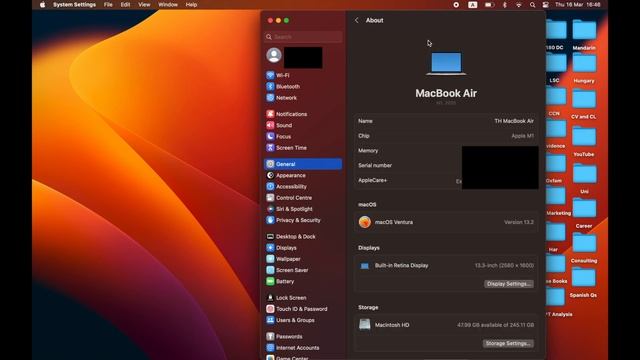Open the Apple menu
This screenshot has width=640, height=360.
pyautogui.click(x=42, y=5)
